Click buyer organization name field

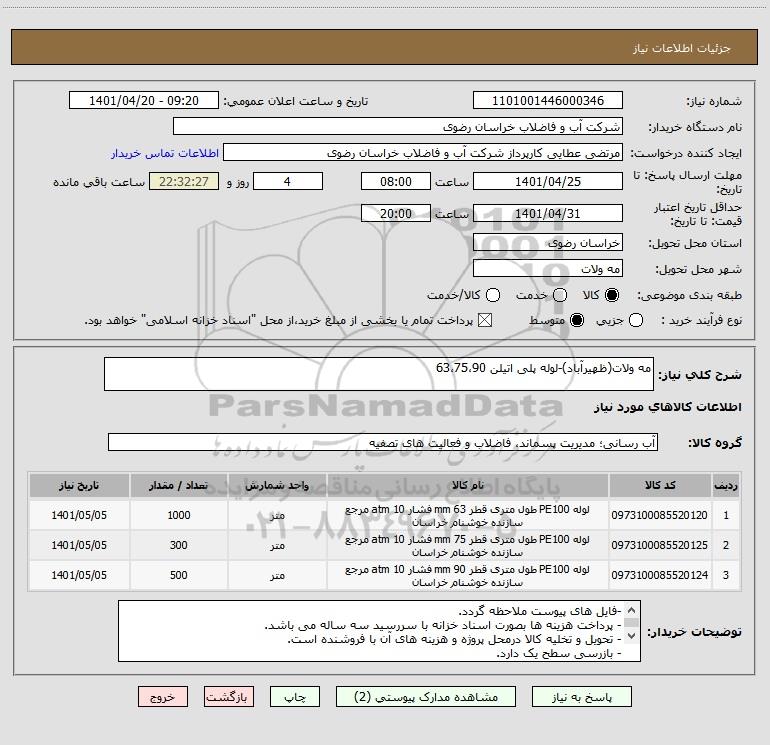[x=398, y=127]
